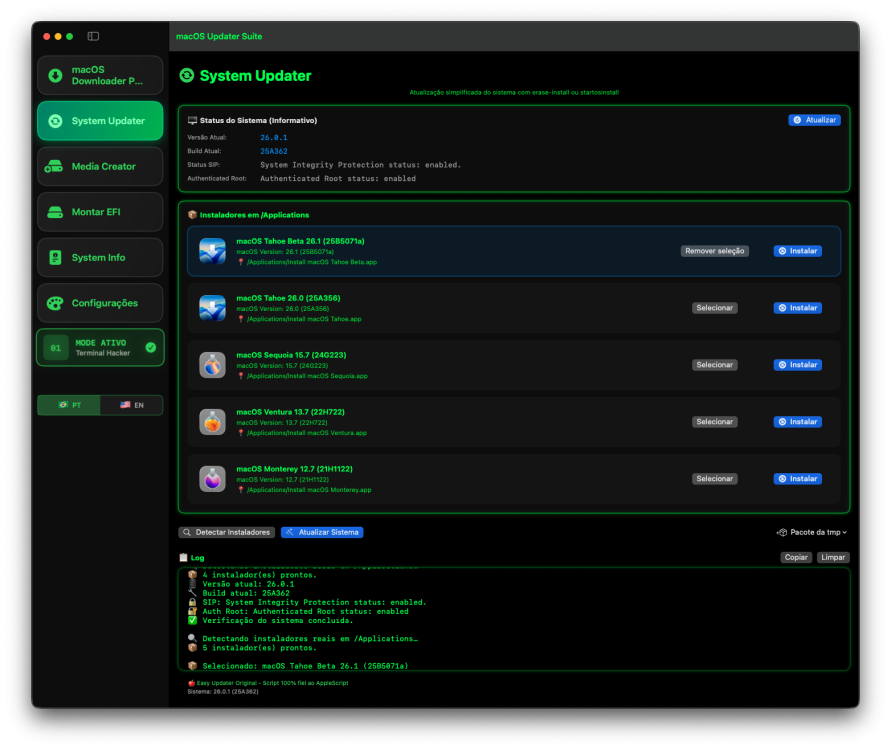Viewport: 891px width, 750px height.
Task: Click the Instaladores package box icon
Action: 192,215
